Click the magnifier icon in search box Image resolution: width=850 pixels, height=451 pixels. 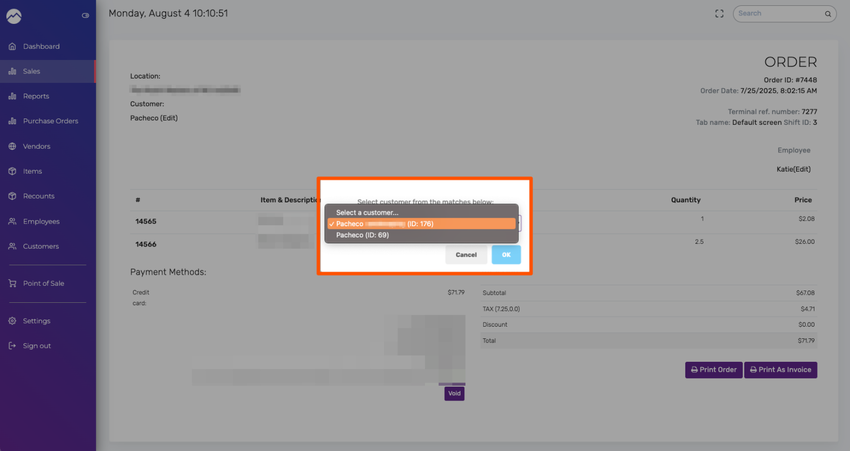(x=828, y=14)
